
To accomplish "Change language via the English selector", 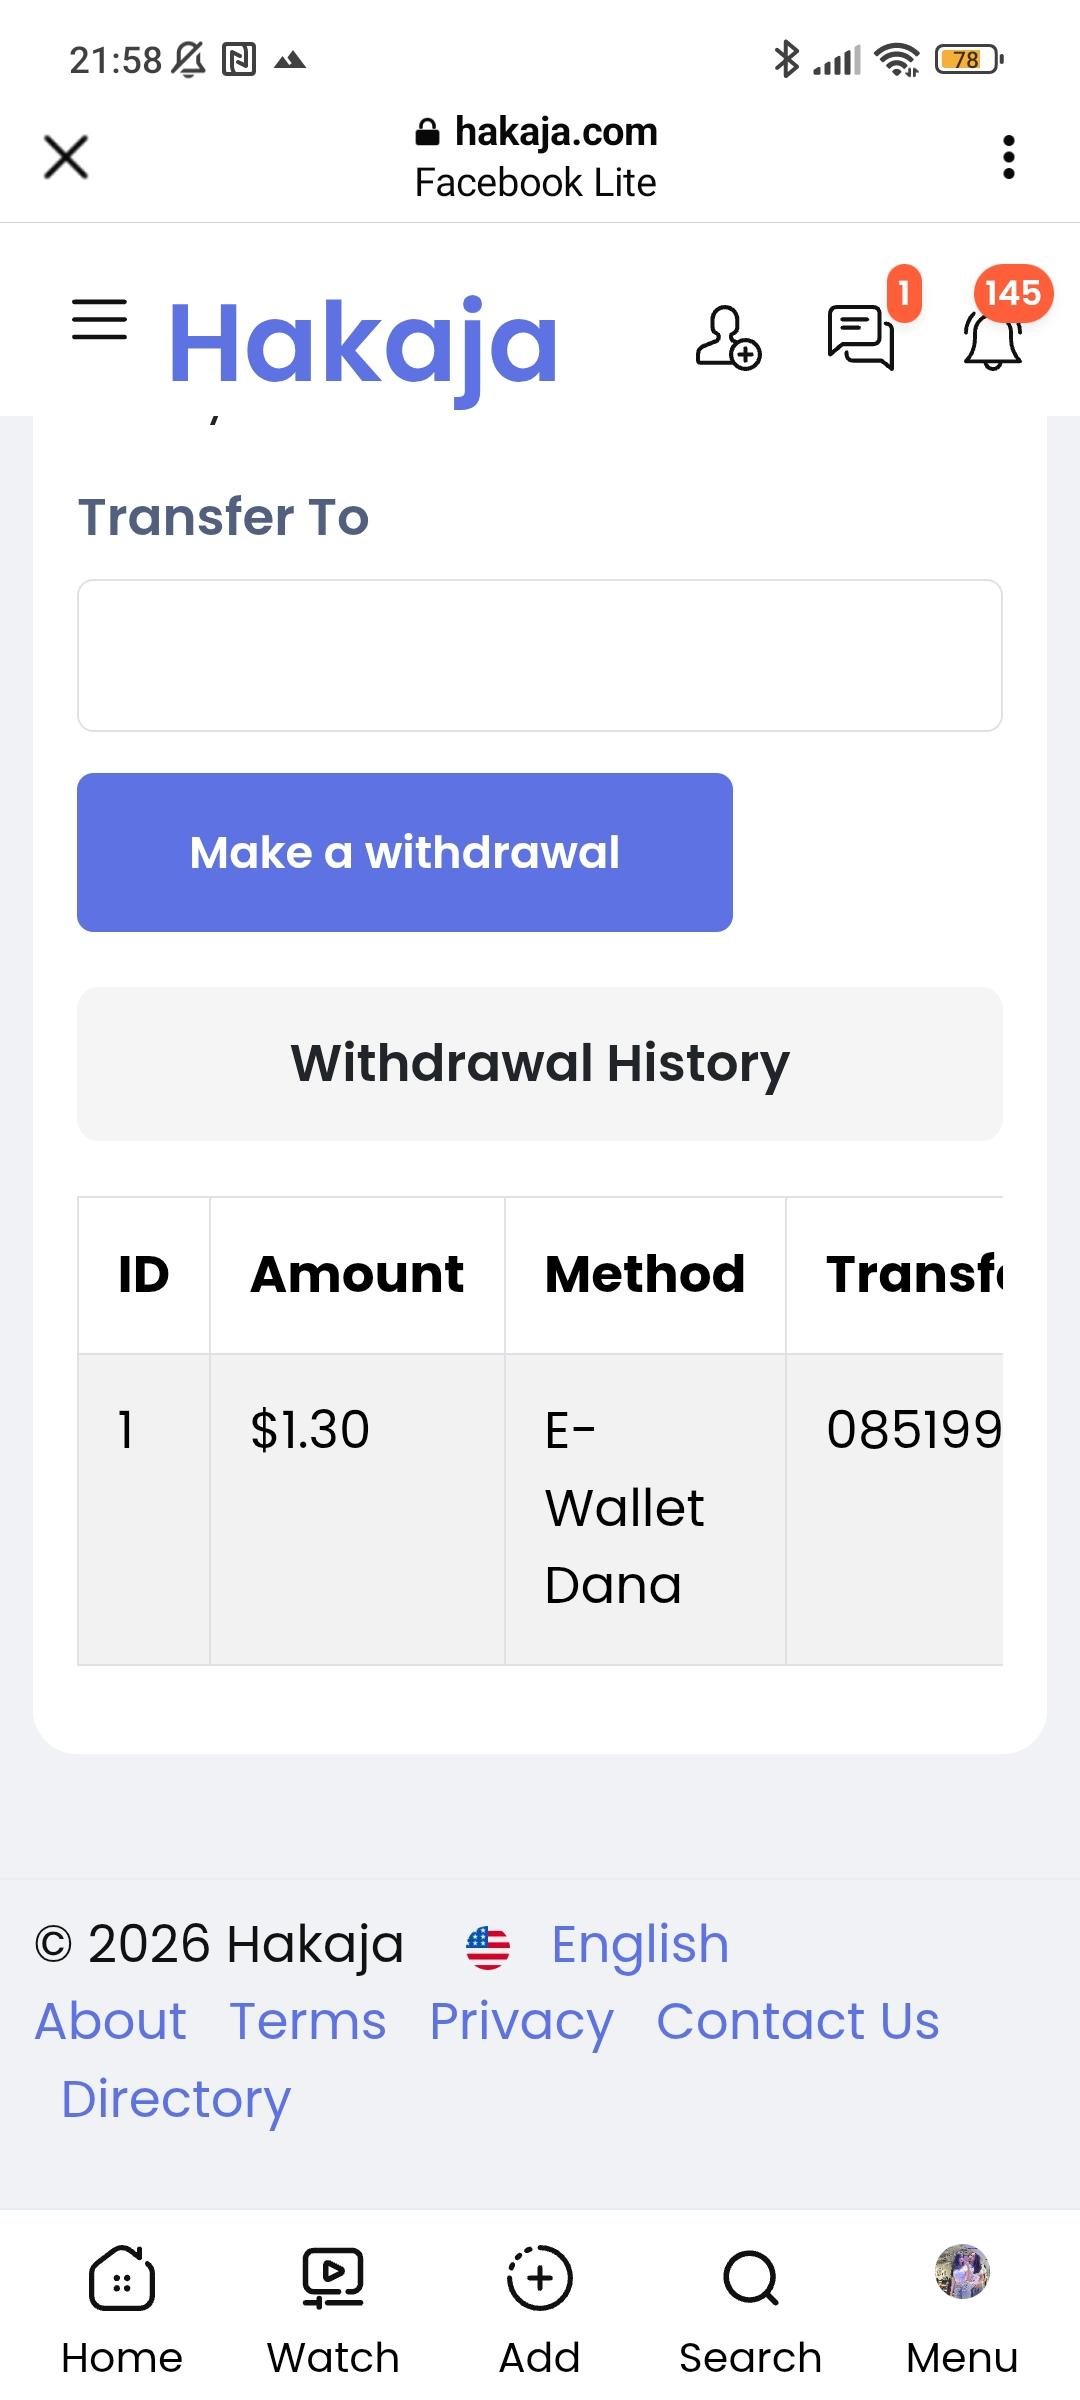I will point(640,1945).
